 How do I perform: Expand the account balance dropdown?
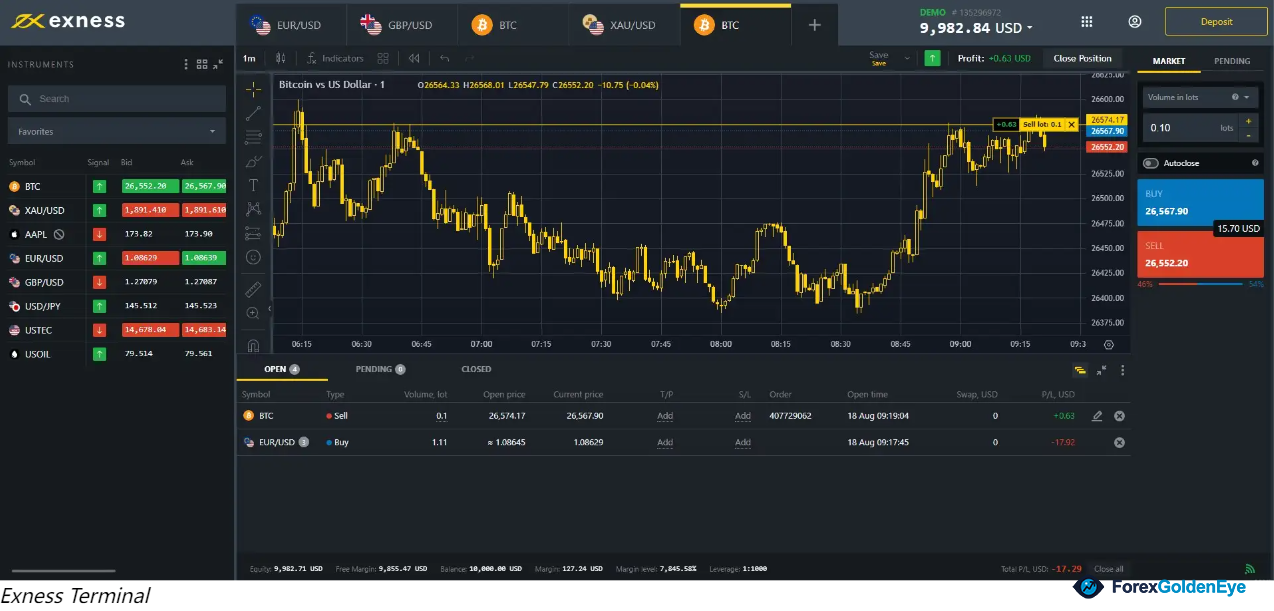[1030, 29]
